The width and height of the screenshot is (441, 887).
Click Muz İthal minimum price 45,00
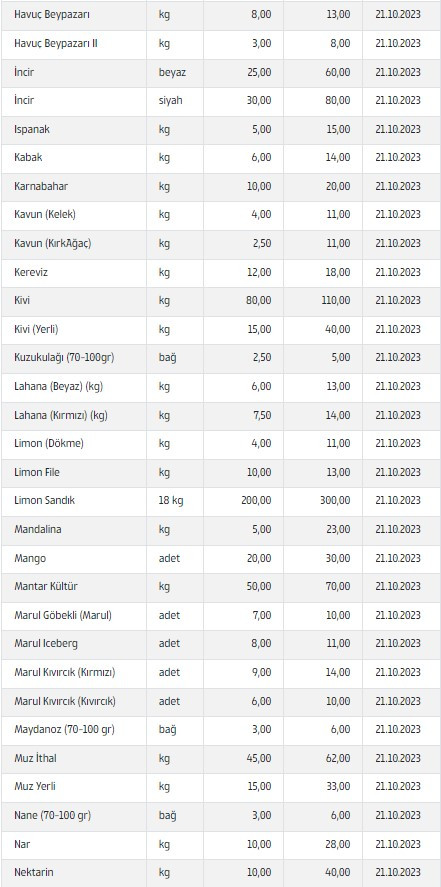[x=258, y=758]
